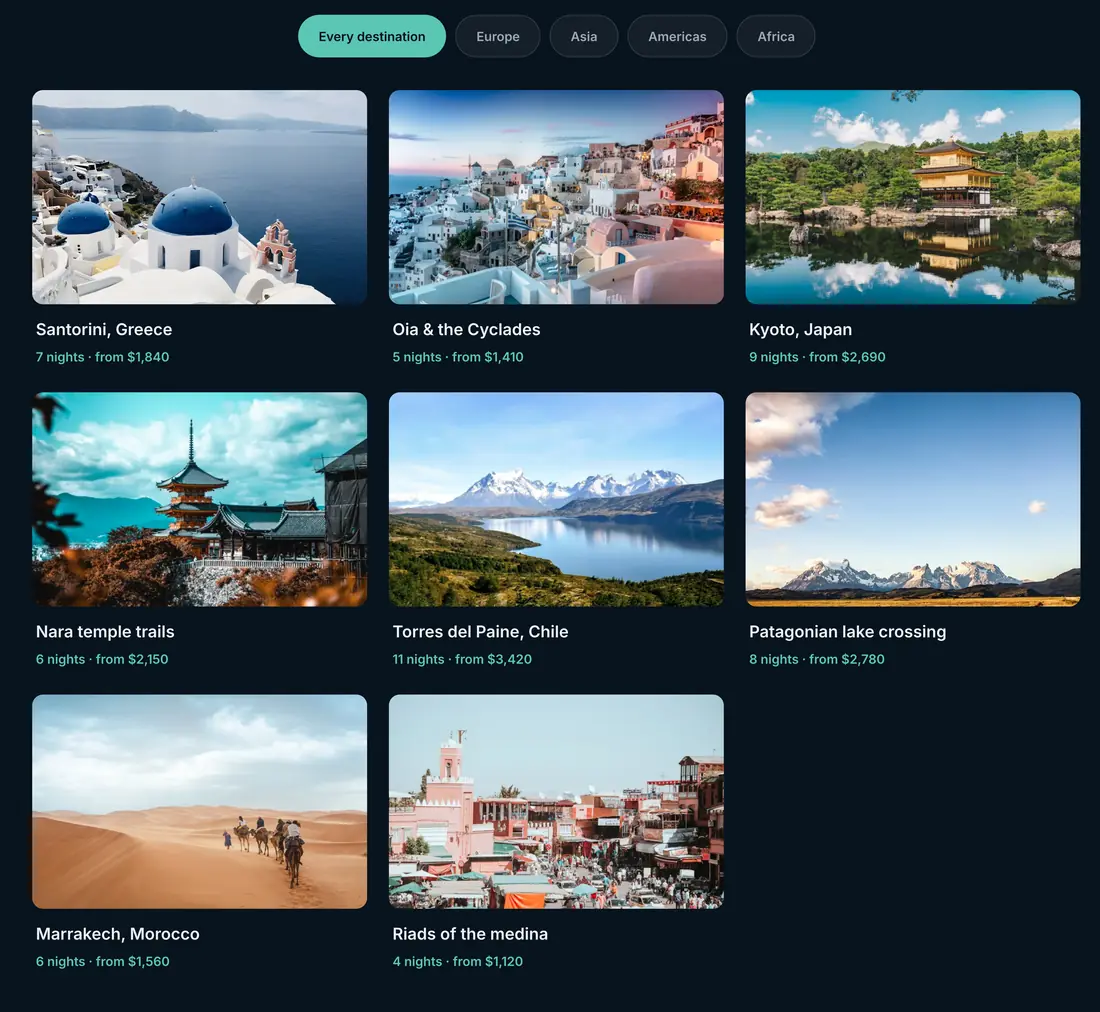Screen dimensions: 1100x1012
Task: Click the Kyoto, Japan heading
Action: [x=800, y=330]
